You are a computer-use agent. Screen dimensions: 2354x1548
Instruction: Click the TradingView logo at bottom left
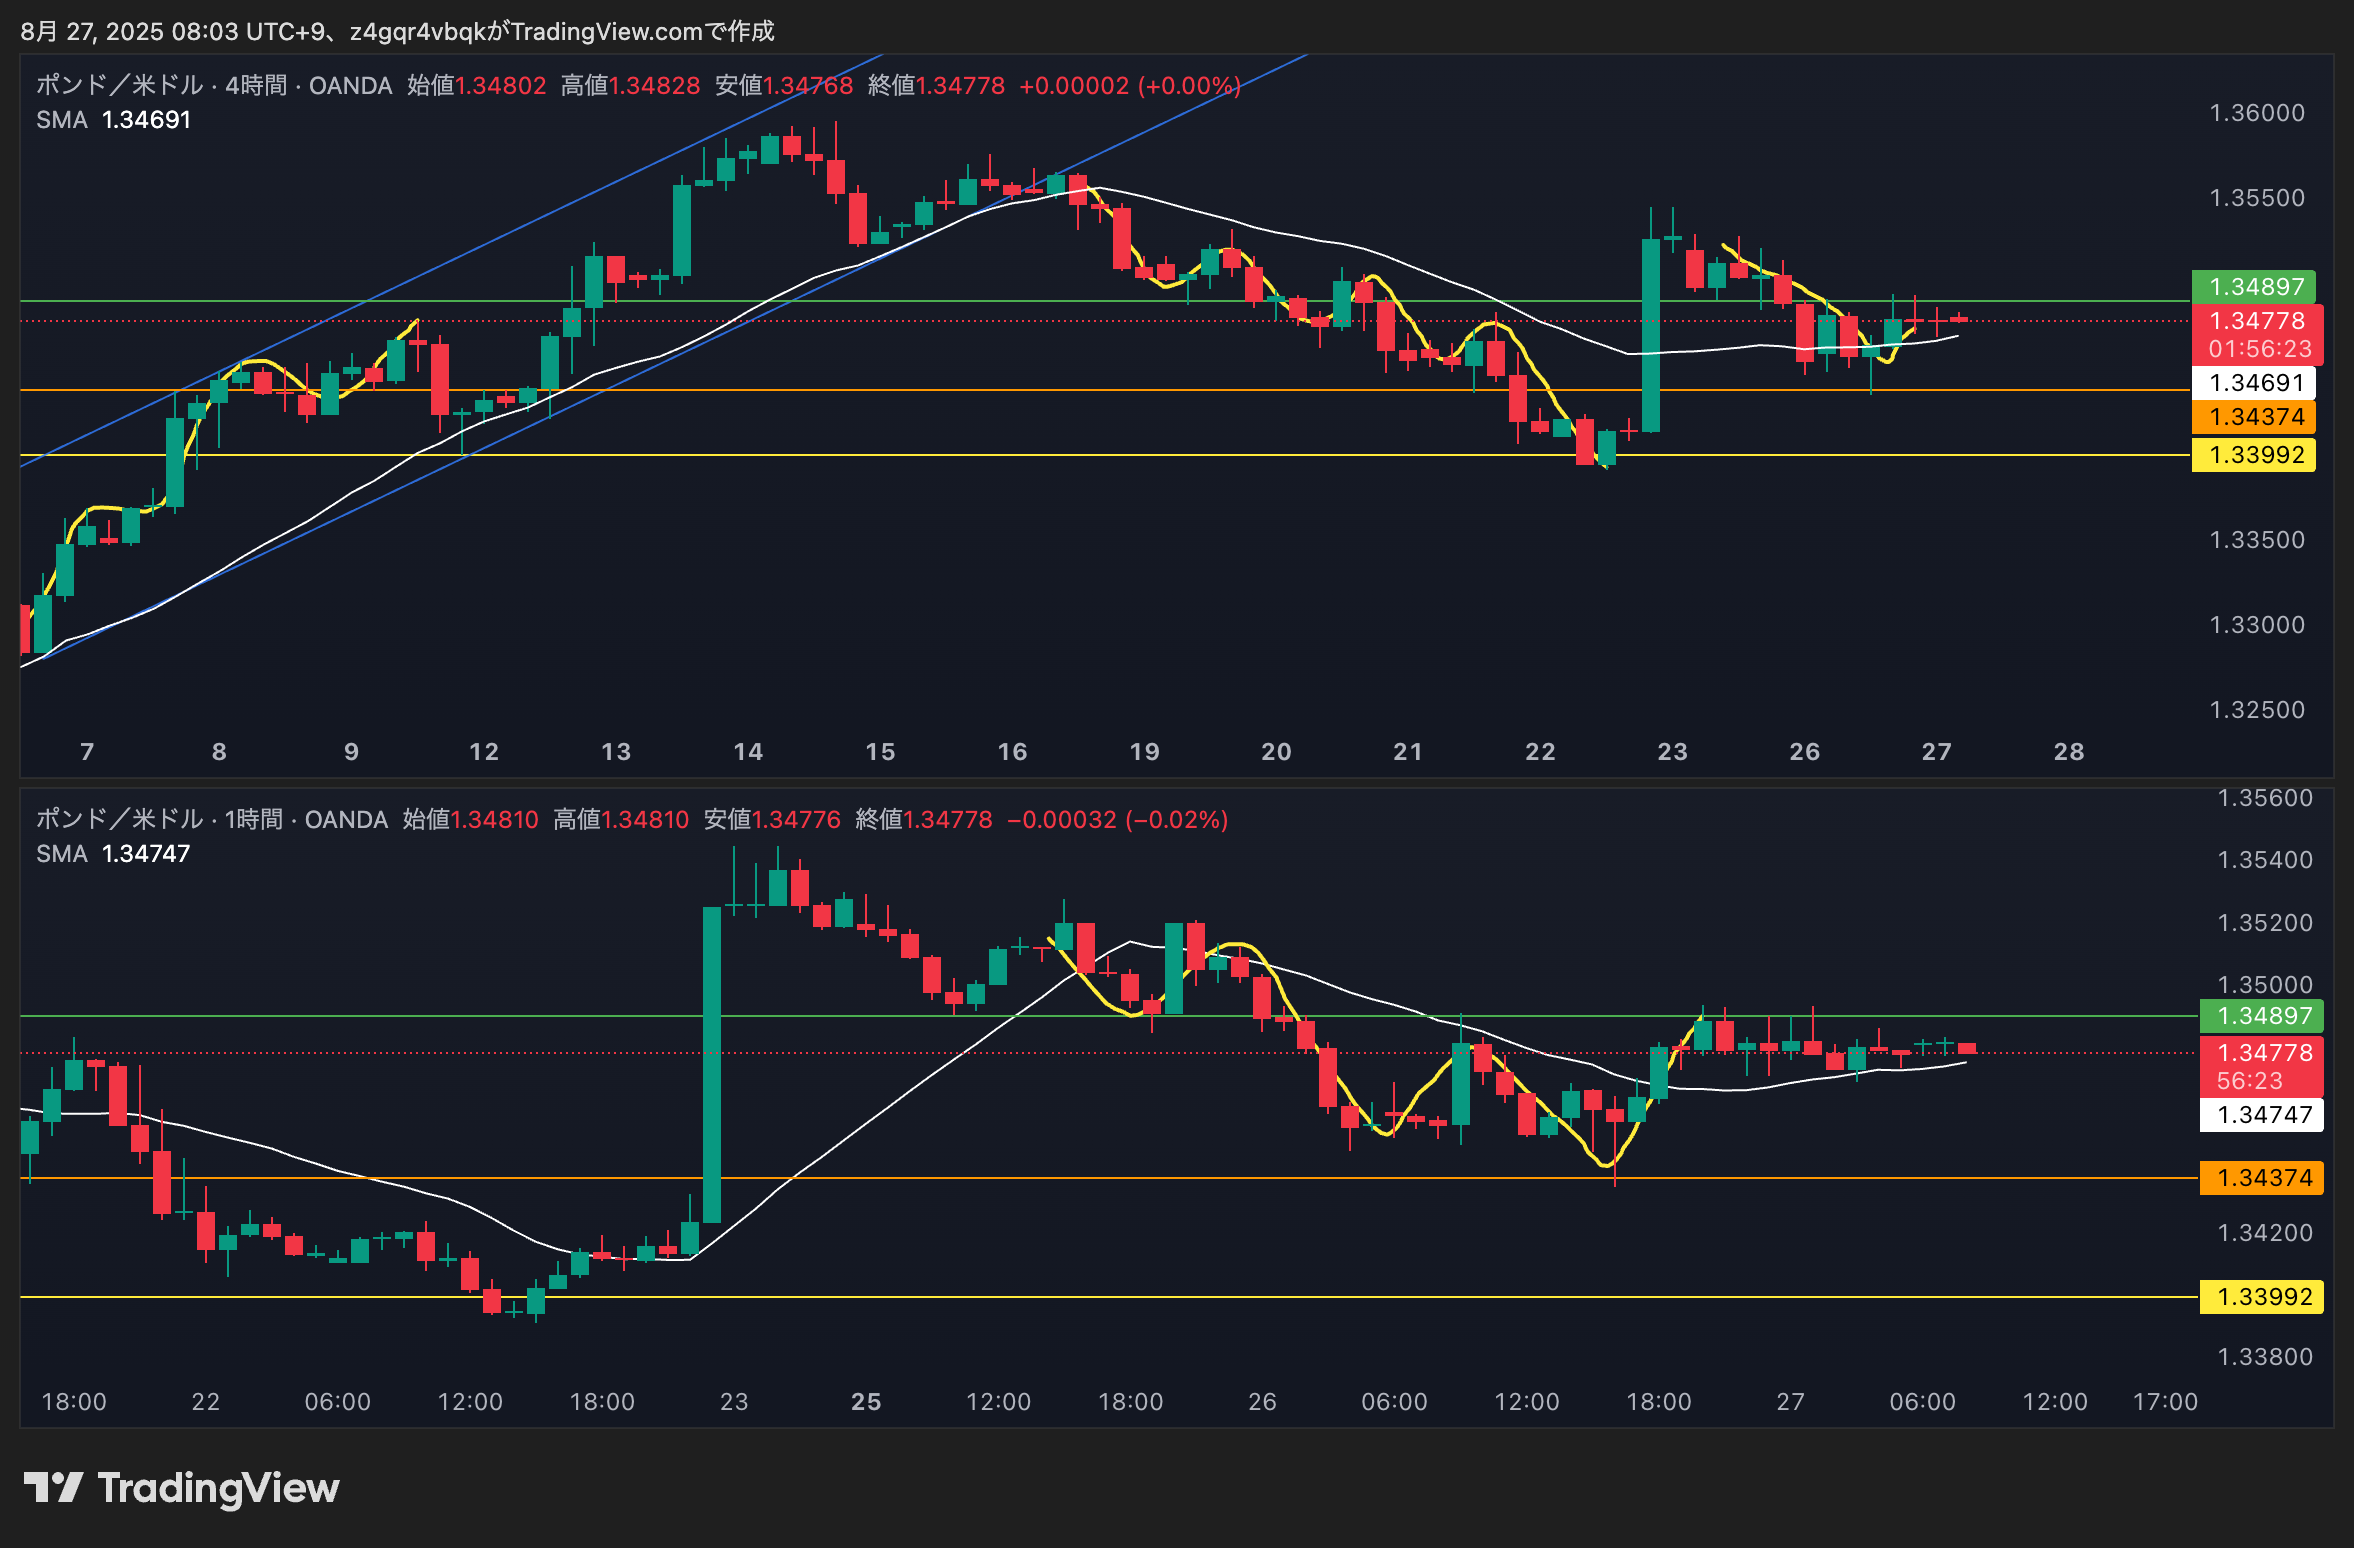point(181,1487)
